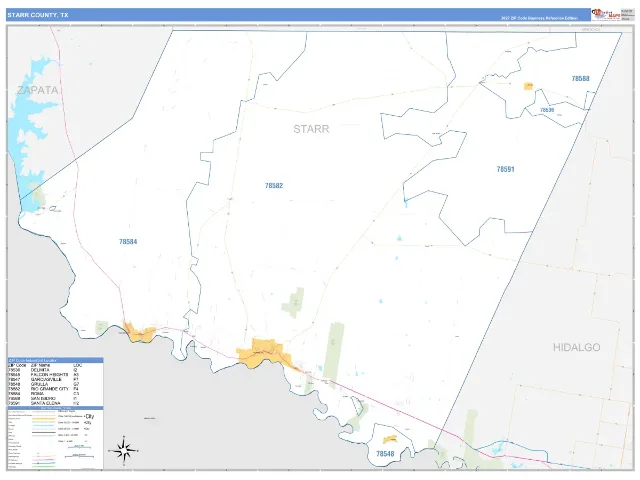Click the ZIP code label 78536

point(547,110)
